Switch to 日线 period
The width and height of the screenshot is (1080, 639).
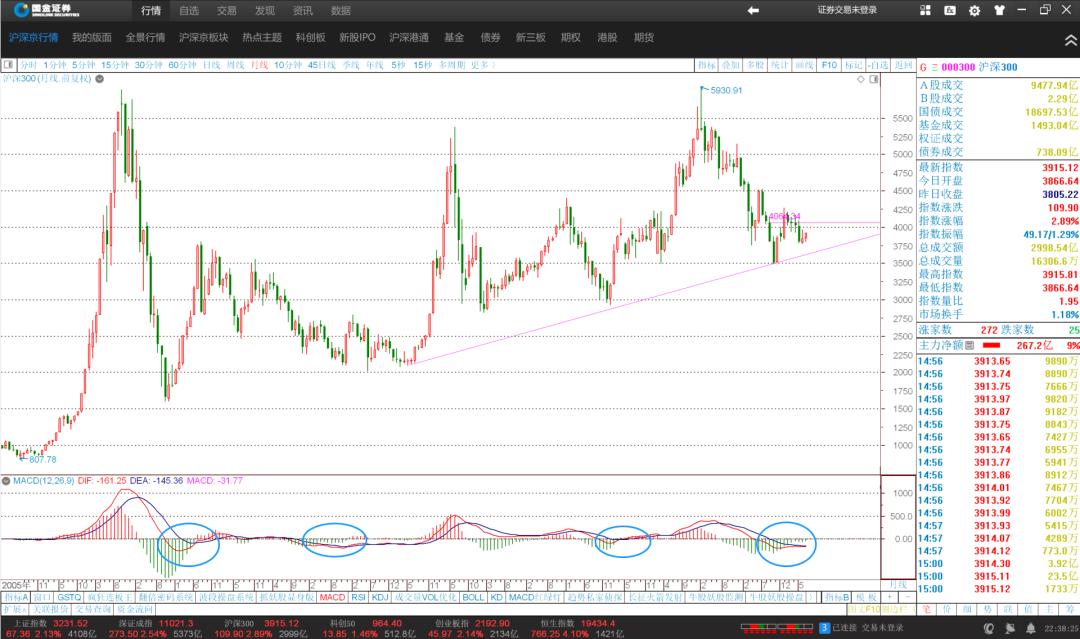211,65
